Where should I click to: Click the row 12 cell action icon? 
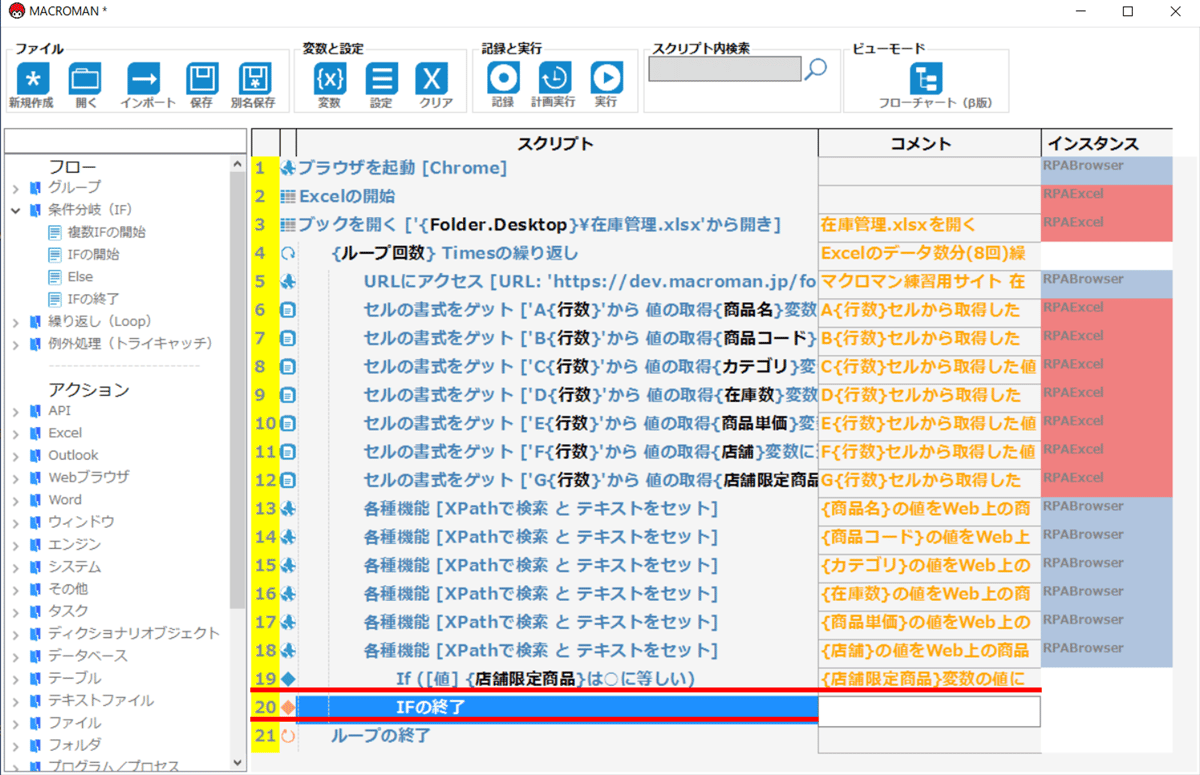click(x=288, y=480)
